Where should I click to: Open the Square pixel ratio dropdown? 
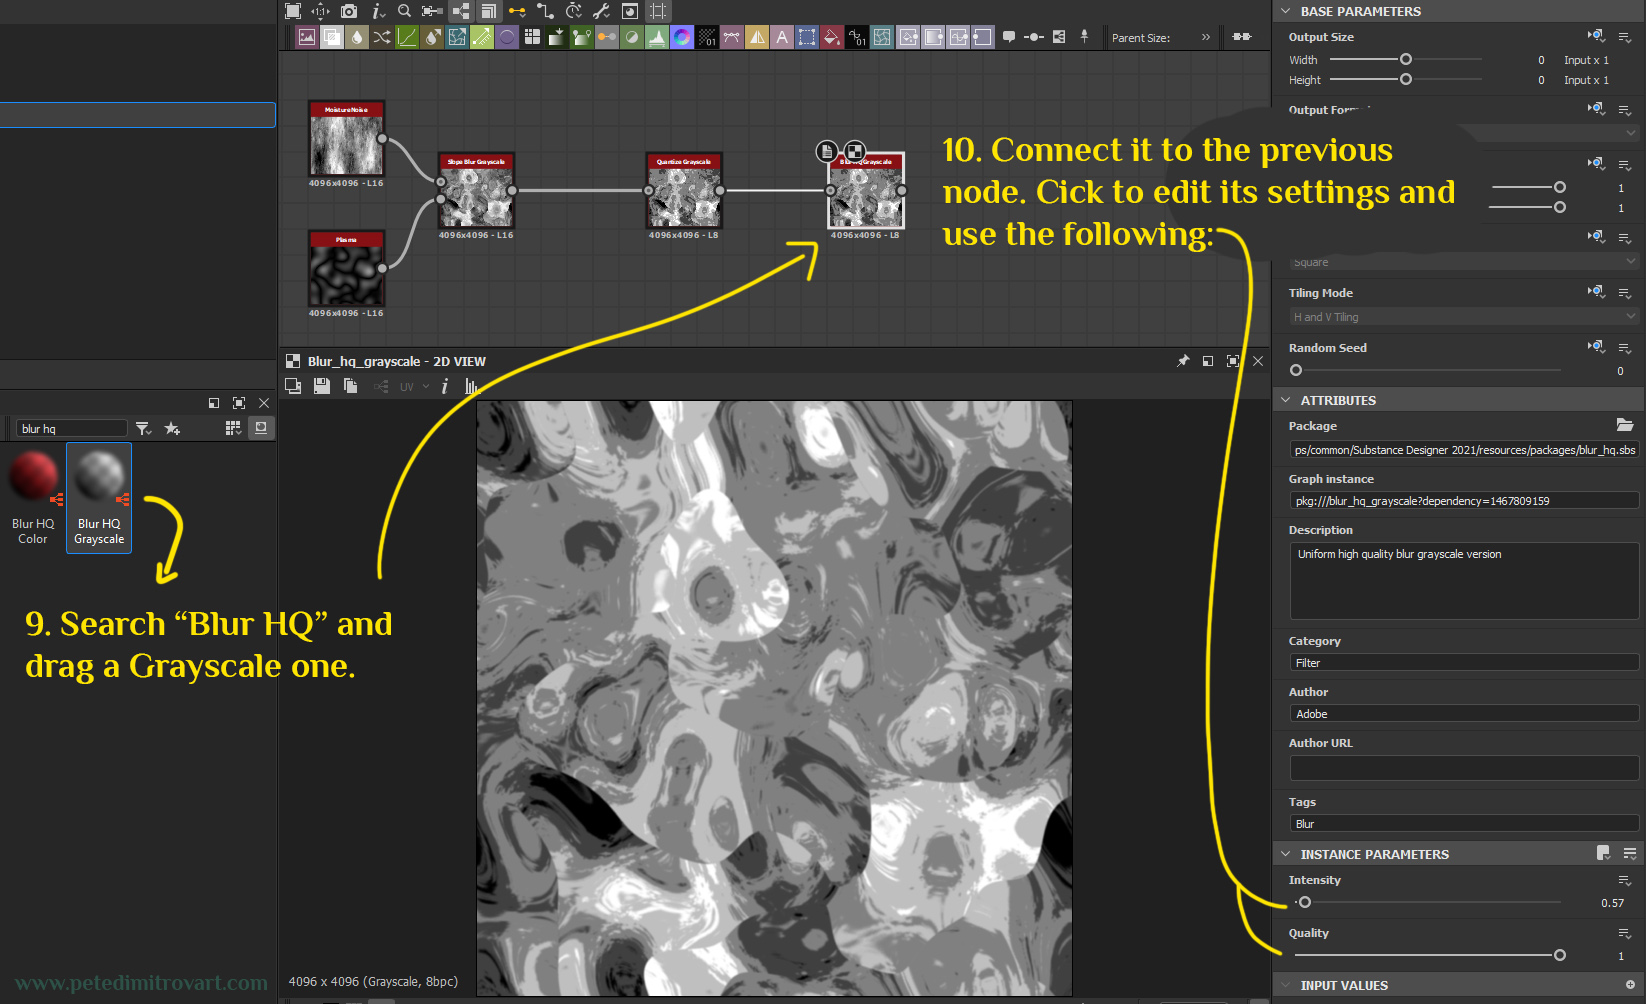(x=1464, y=262)
